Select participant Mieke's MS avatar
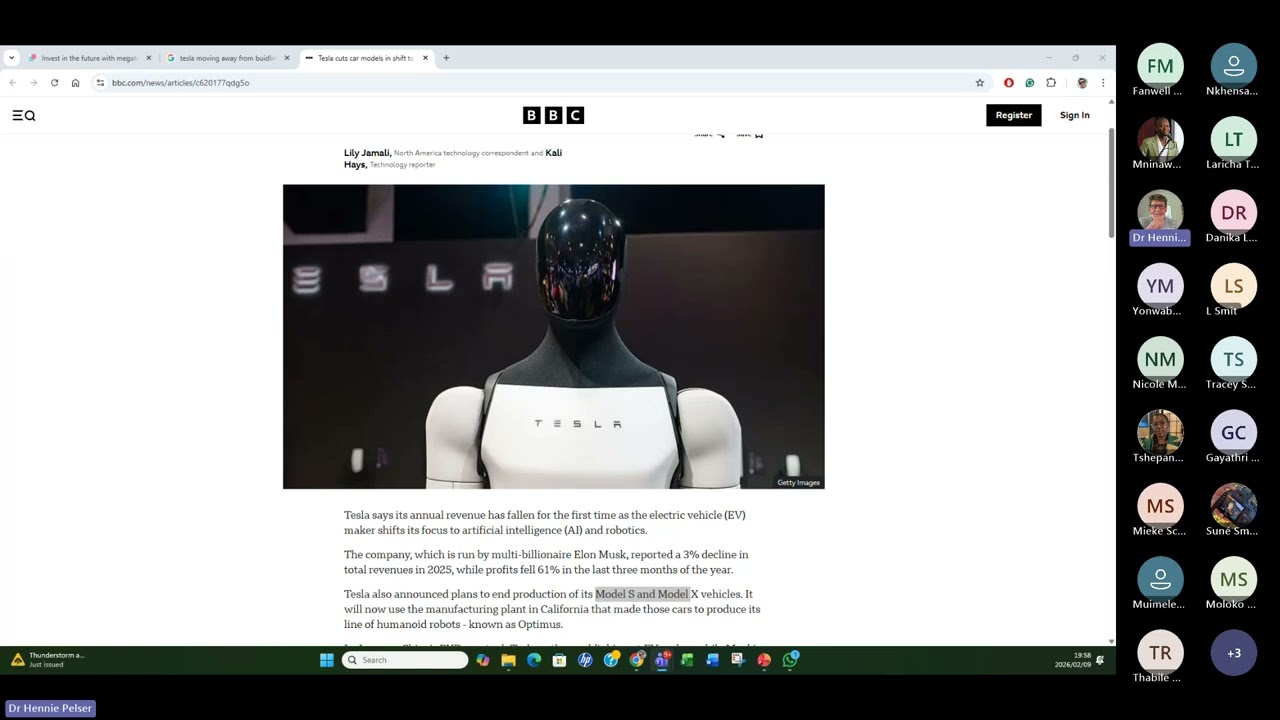Image resolution: width=1280 pixels, height=720 pixels. coord(1160,506)
